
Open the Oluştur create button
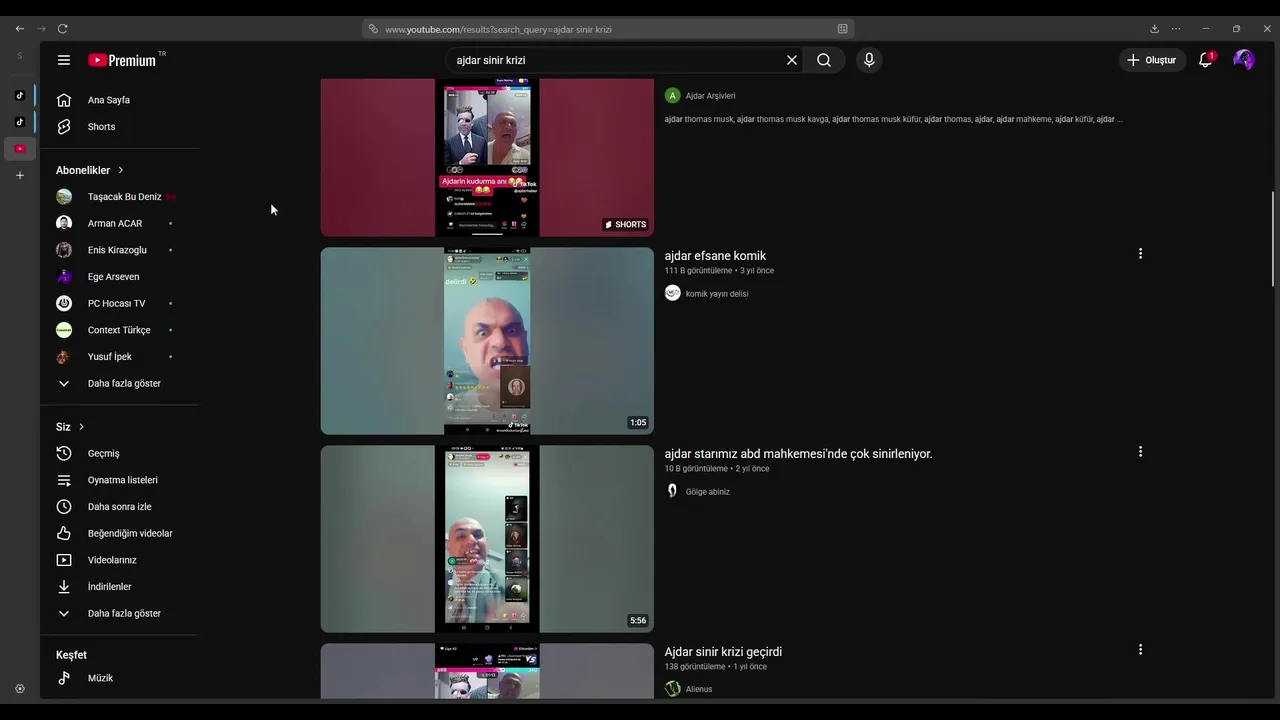coord(1152,60)
